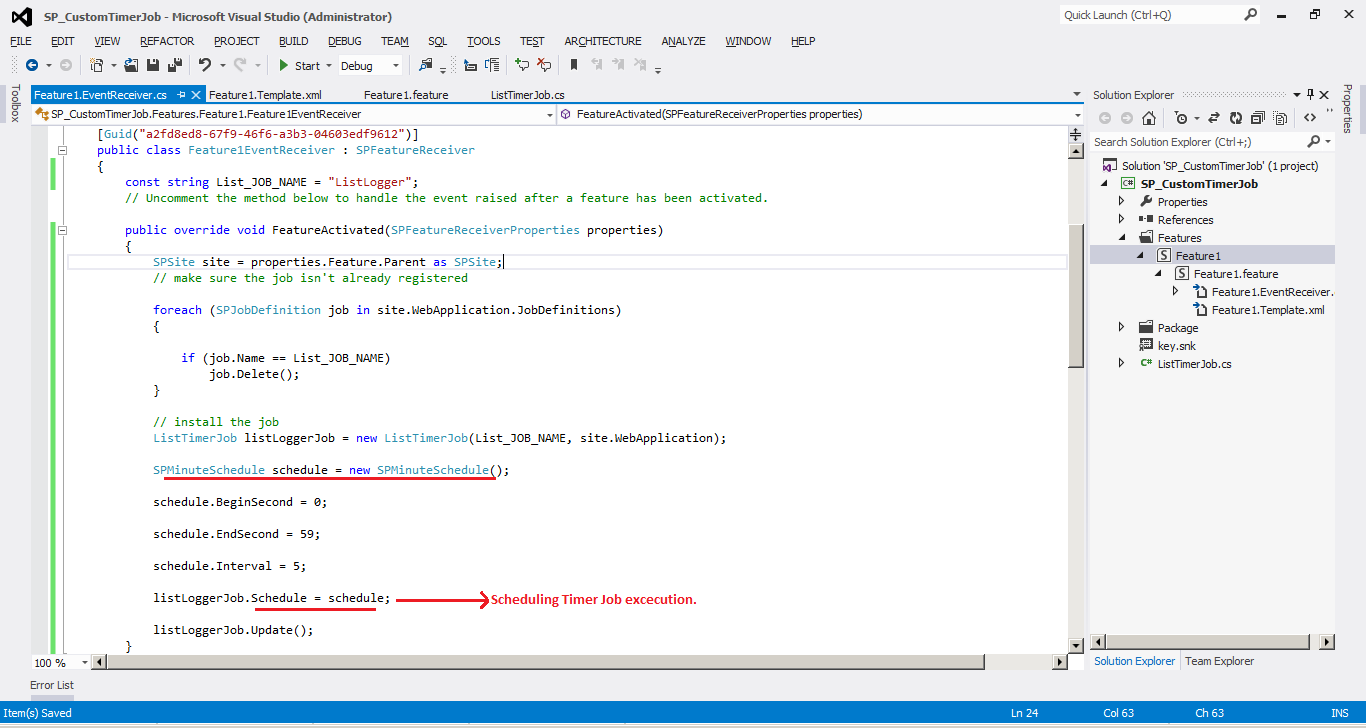Collapse the Features folder node

[1121, 238]
